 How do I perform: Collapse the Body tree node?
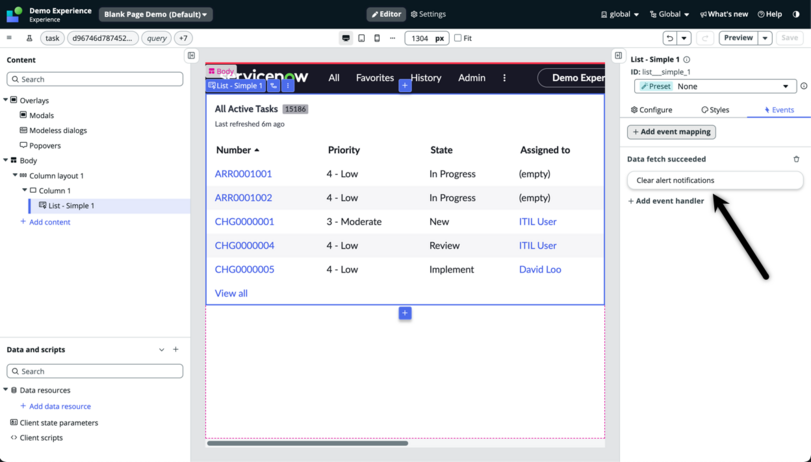6,160
